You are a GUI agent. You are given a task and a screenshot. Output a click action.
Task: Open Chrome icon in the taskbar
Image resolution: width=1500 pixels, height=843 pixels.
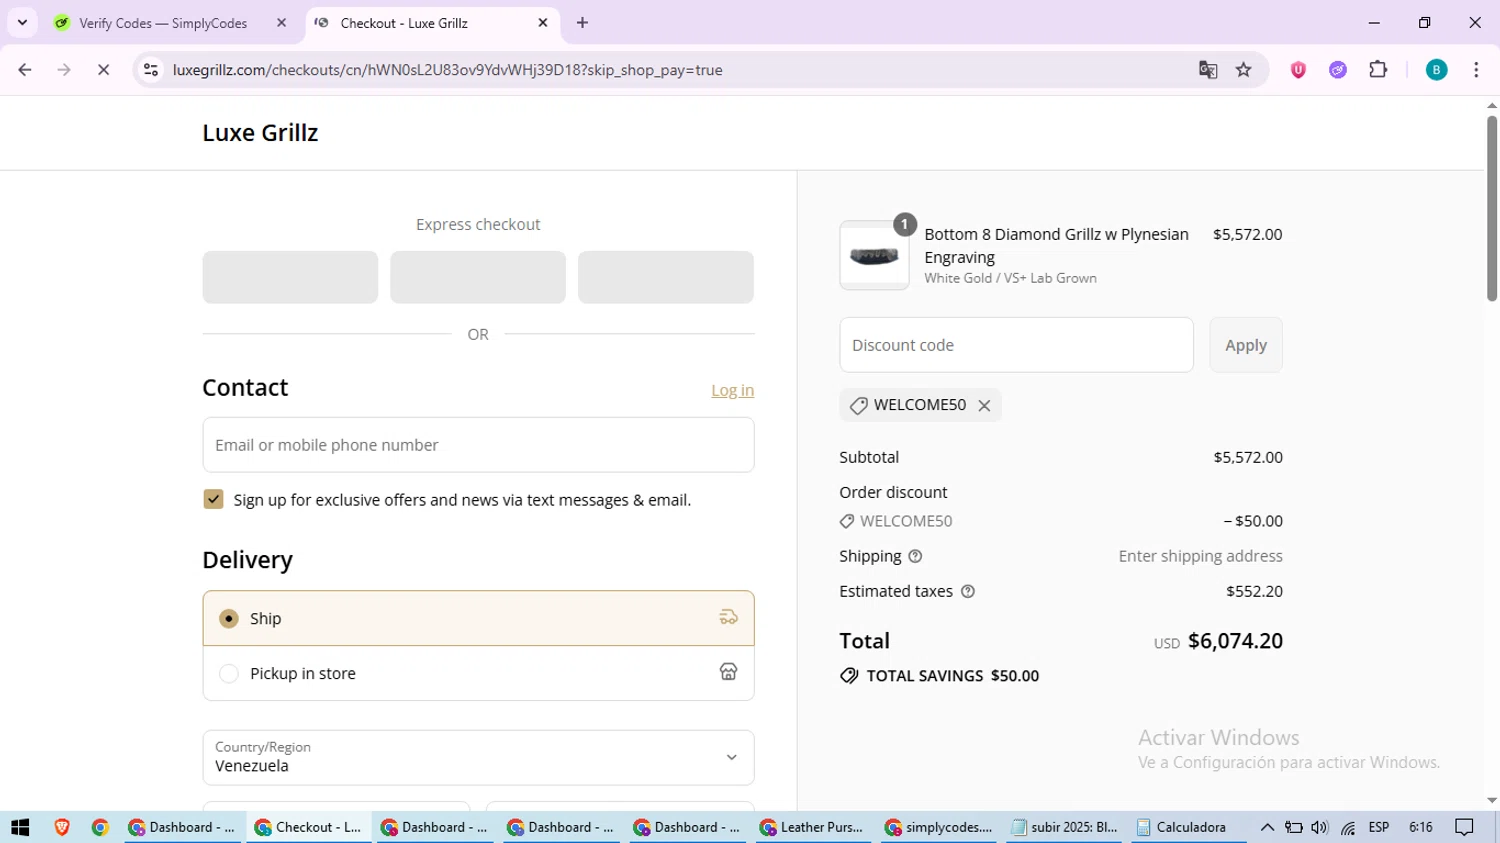100,827
